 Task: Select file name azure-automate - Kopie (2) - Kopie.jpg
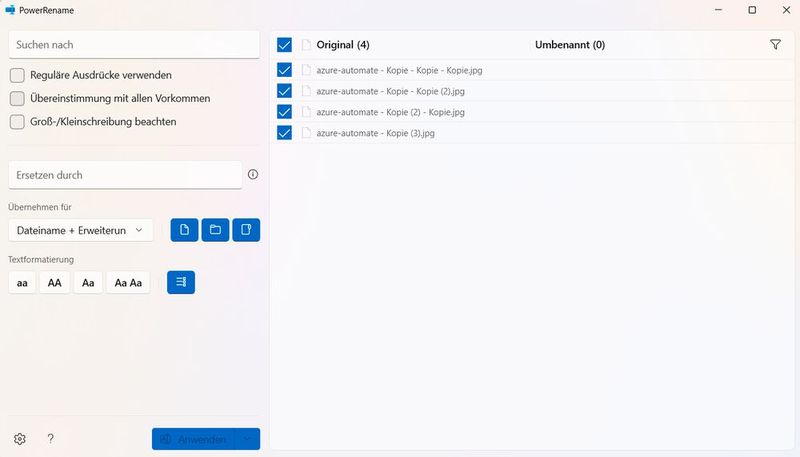tap(390, 112)
